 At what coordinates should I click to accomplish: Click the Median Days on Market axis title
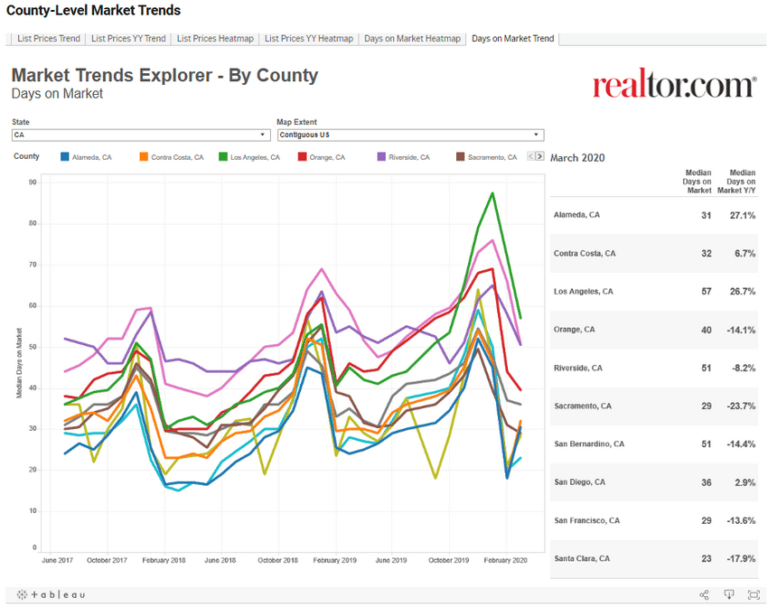19,363
